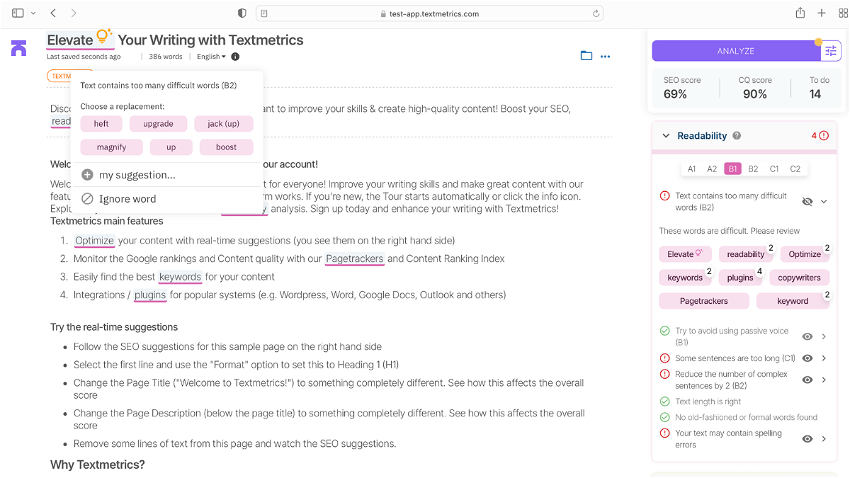Image resolution: width=850 pixels, height=478 pixels.
Task: Click the green check for Text length
Action: (665, 401)
